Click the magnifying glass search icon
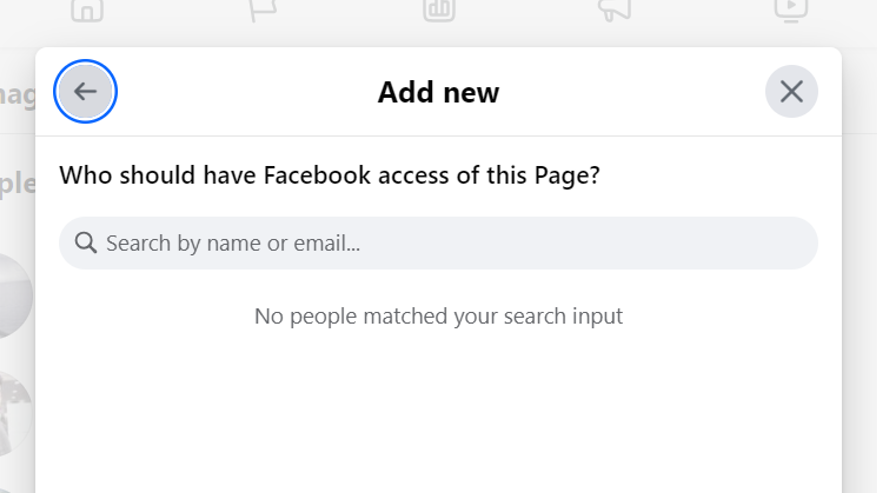The image size is (877, 499). (x=86, y=243)
